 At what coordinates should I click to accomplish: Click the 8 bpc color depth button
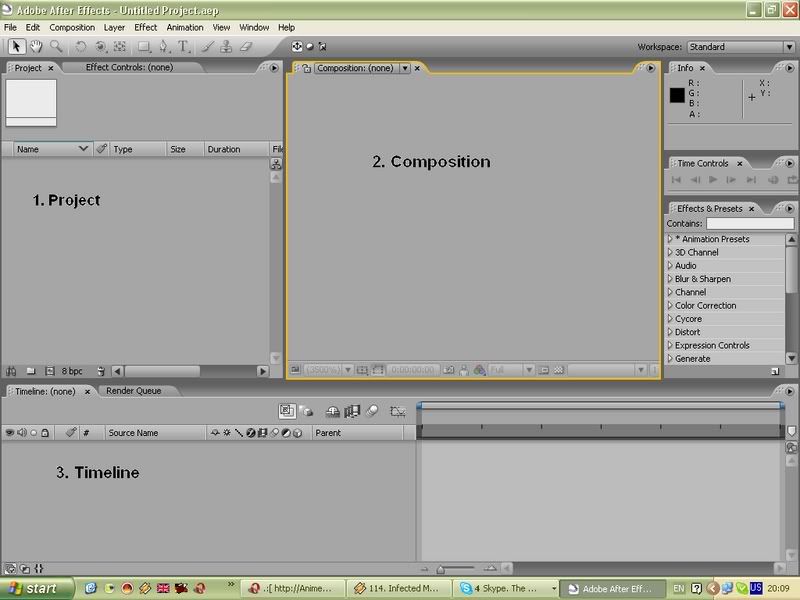[72, 371]
